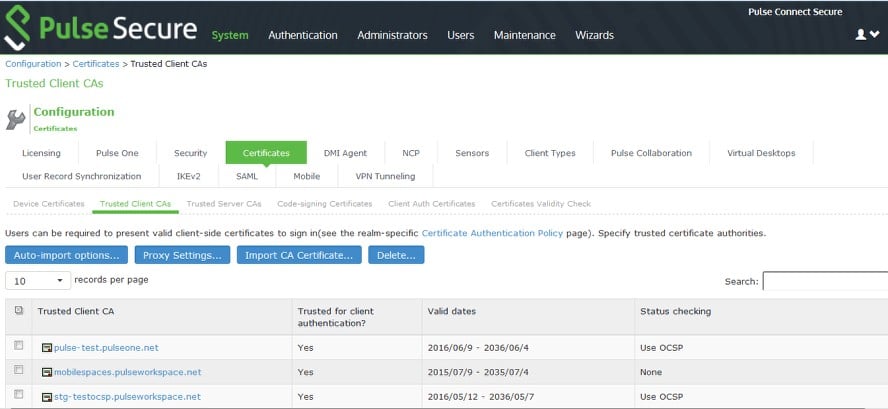
Task: Click the Import CA Certificate button
Action: (299, 255)
